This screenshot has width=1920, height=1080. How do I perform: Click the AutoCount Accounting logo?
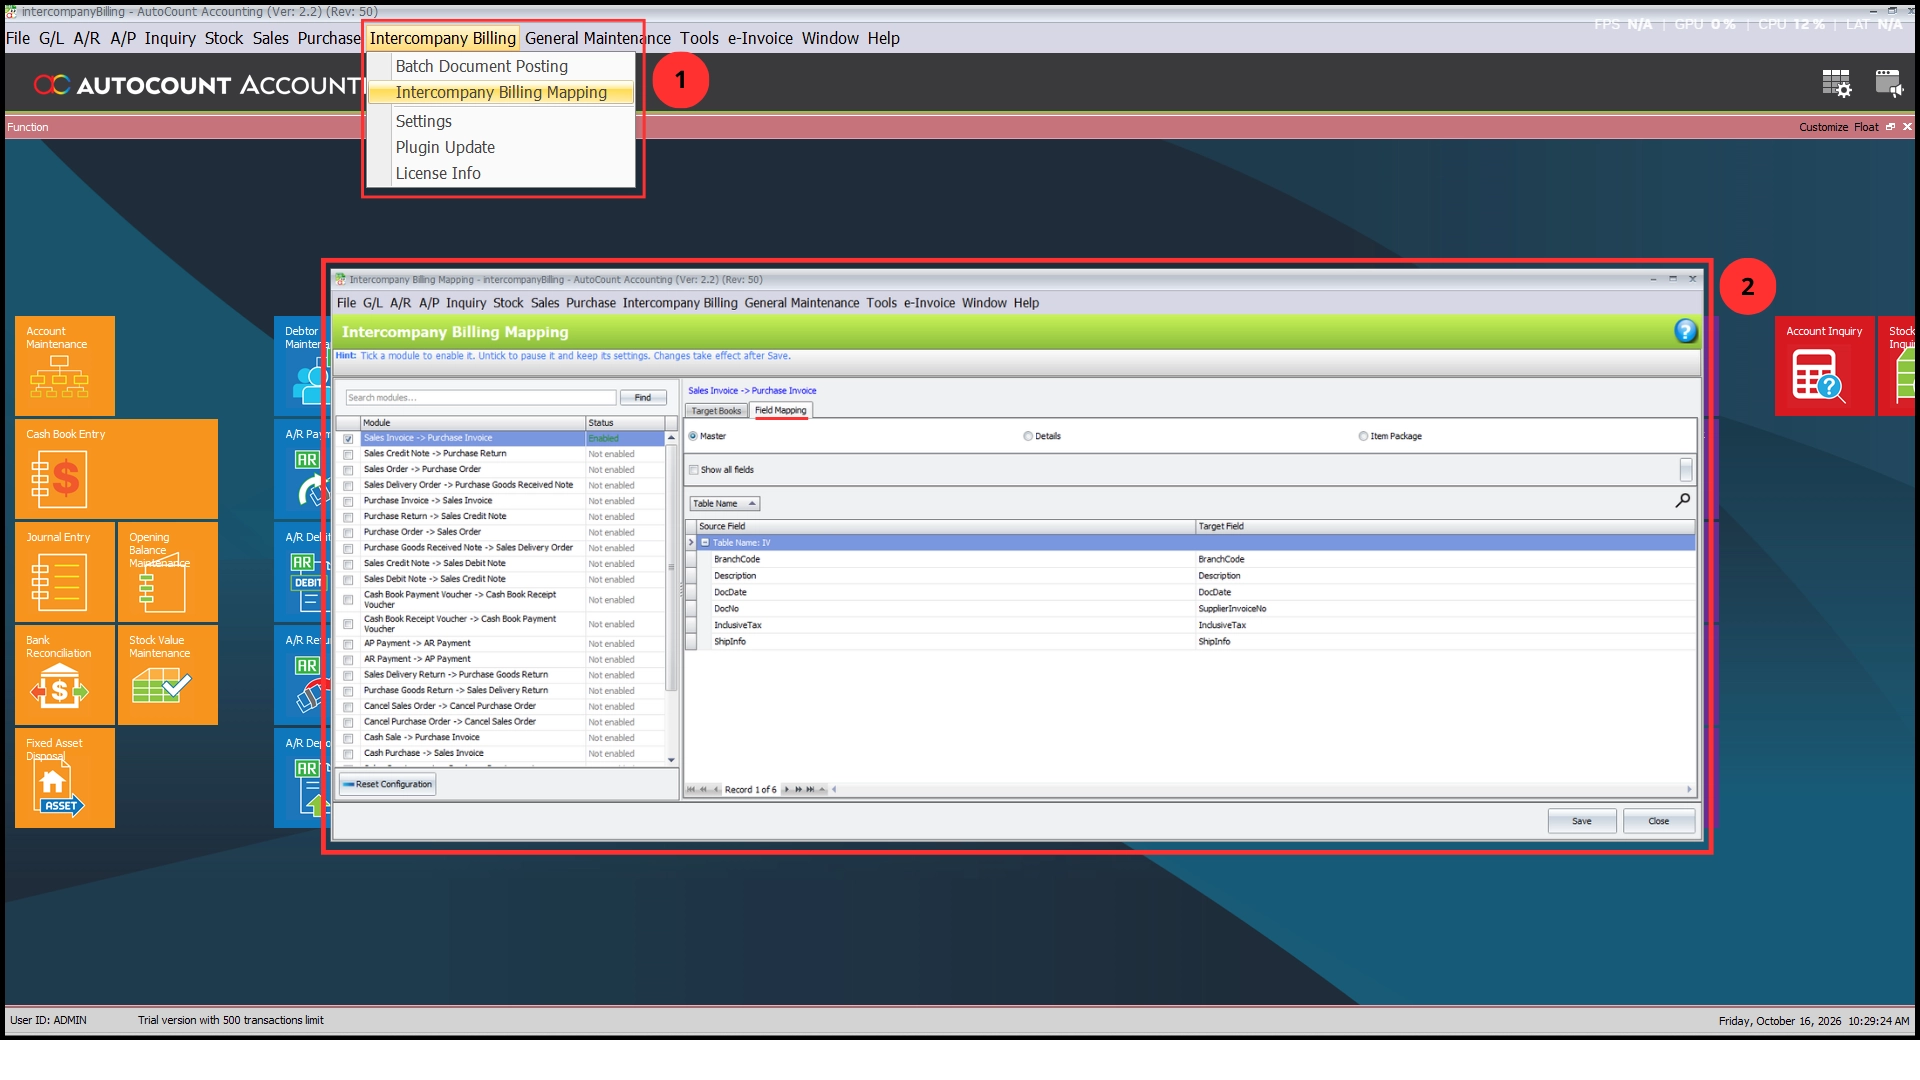tap(198, 85)
